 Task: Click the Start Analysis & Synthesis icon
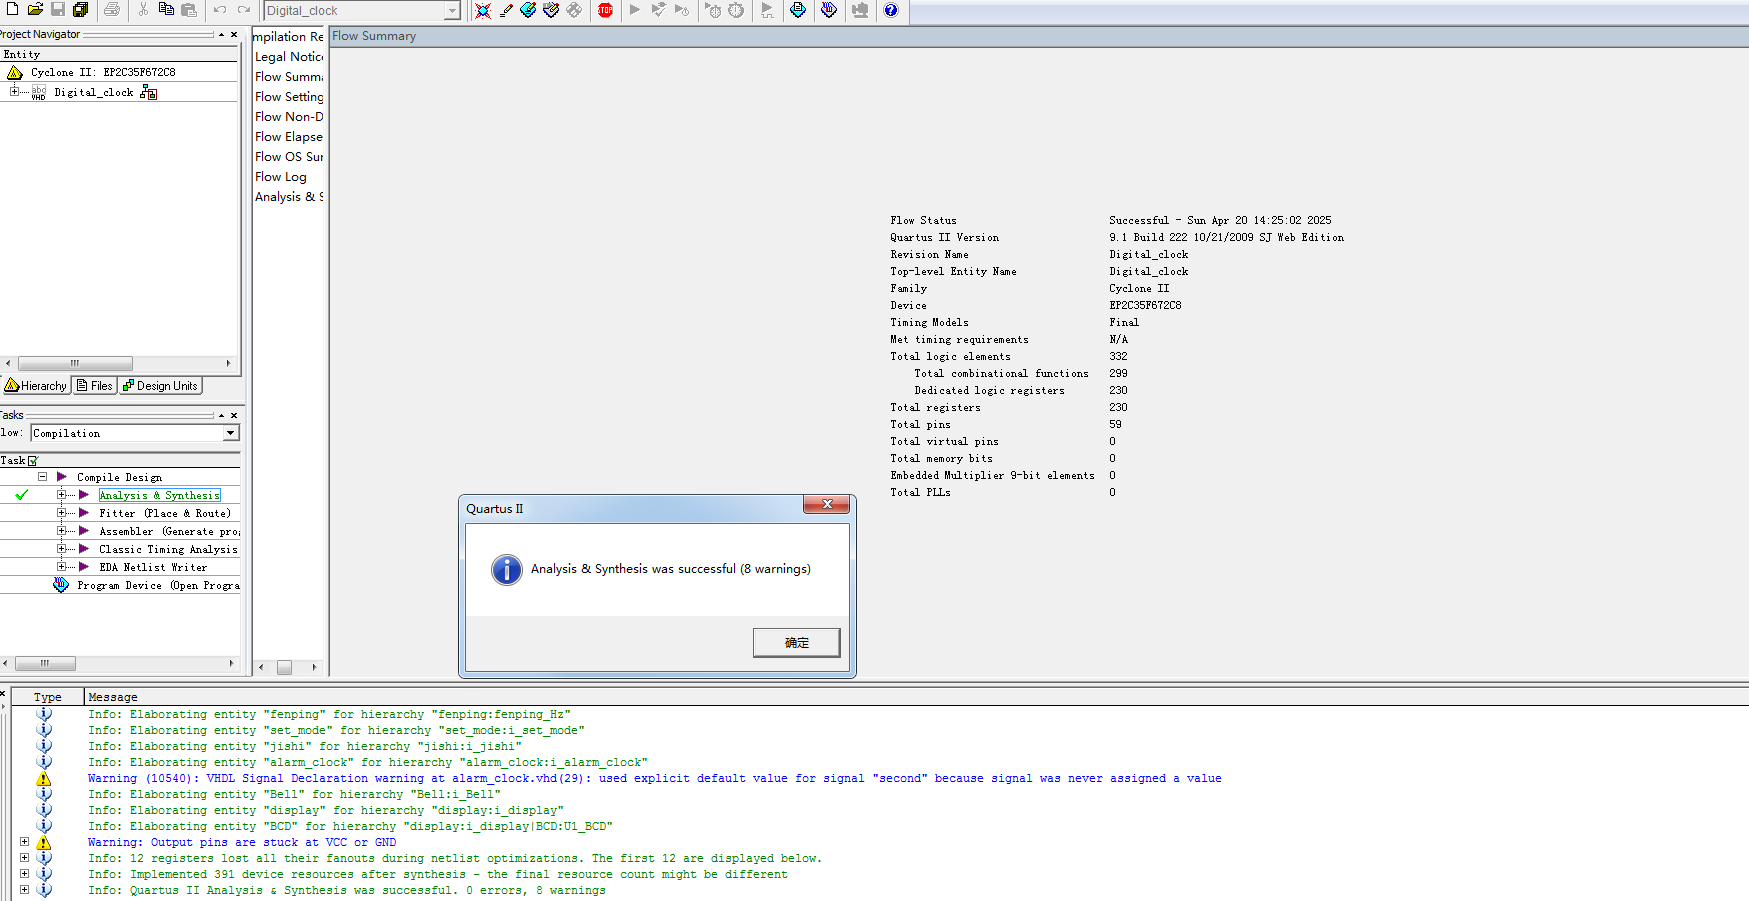click(658, 10)
